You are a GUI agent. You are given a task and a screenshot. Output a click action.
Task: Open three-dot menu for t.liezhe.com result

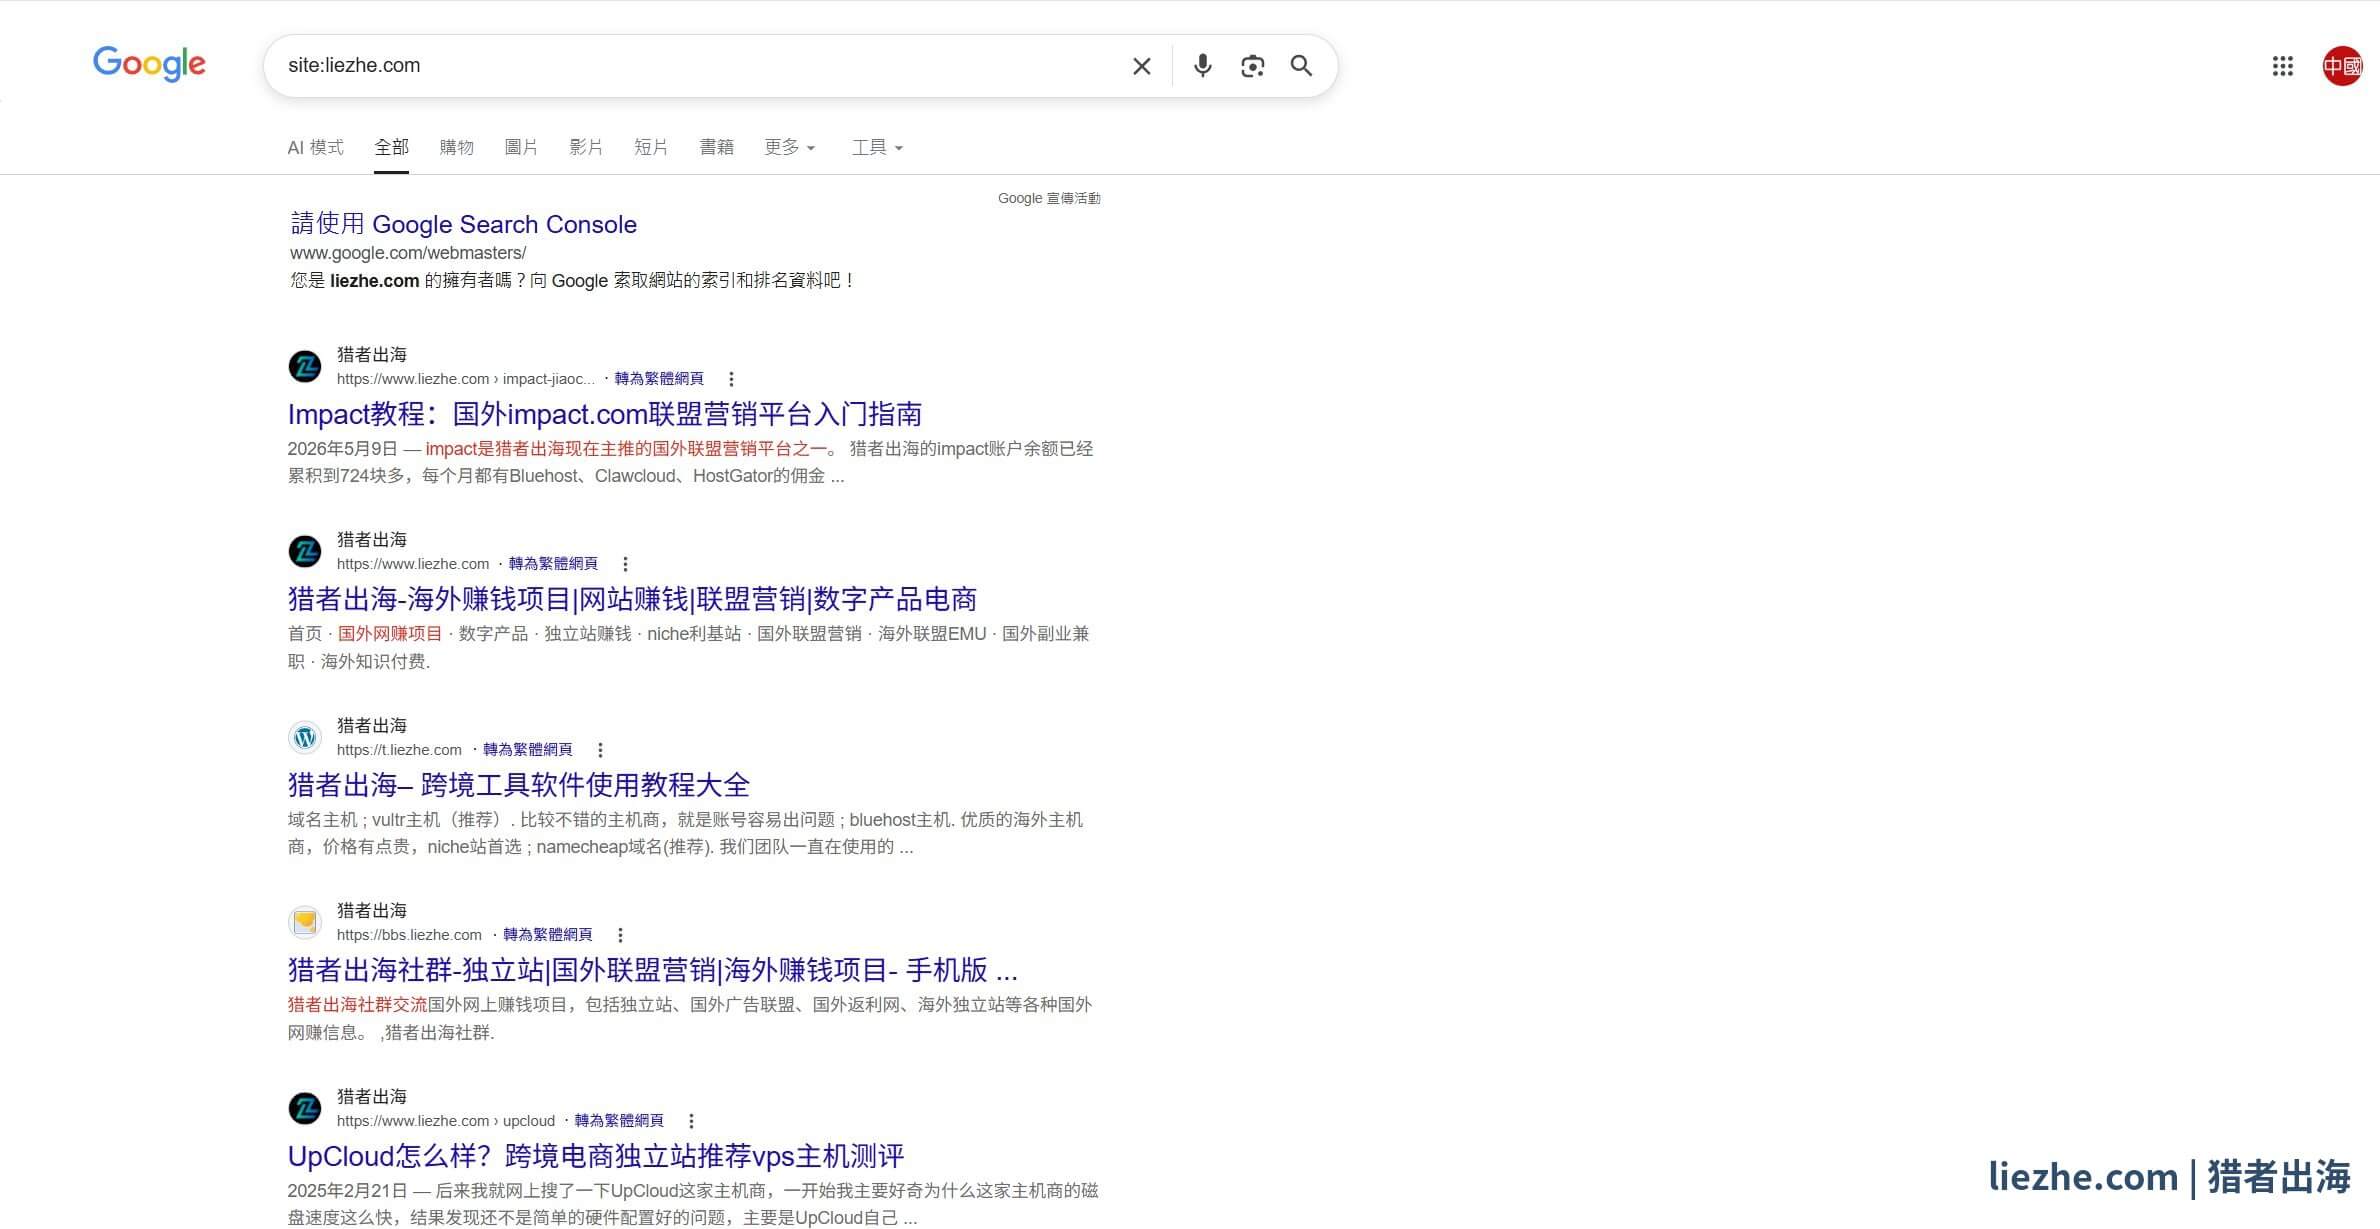coord(600,750)
